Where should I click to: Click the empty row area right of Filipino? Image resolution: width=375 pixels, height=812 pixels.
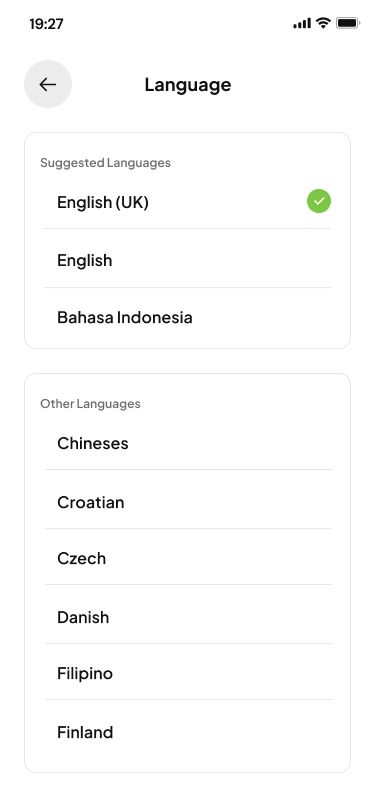click(x=223, y=672)
